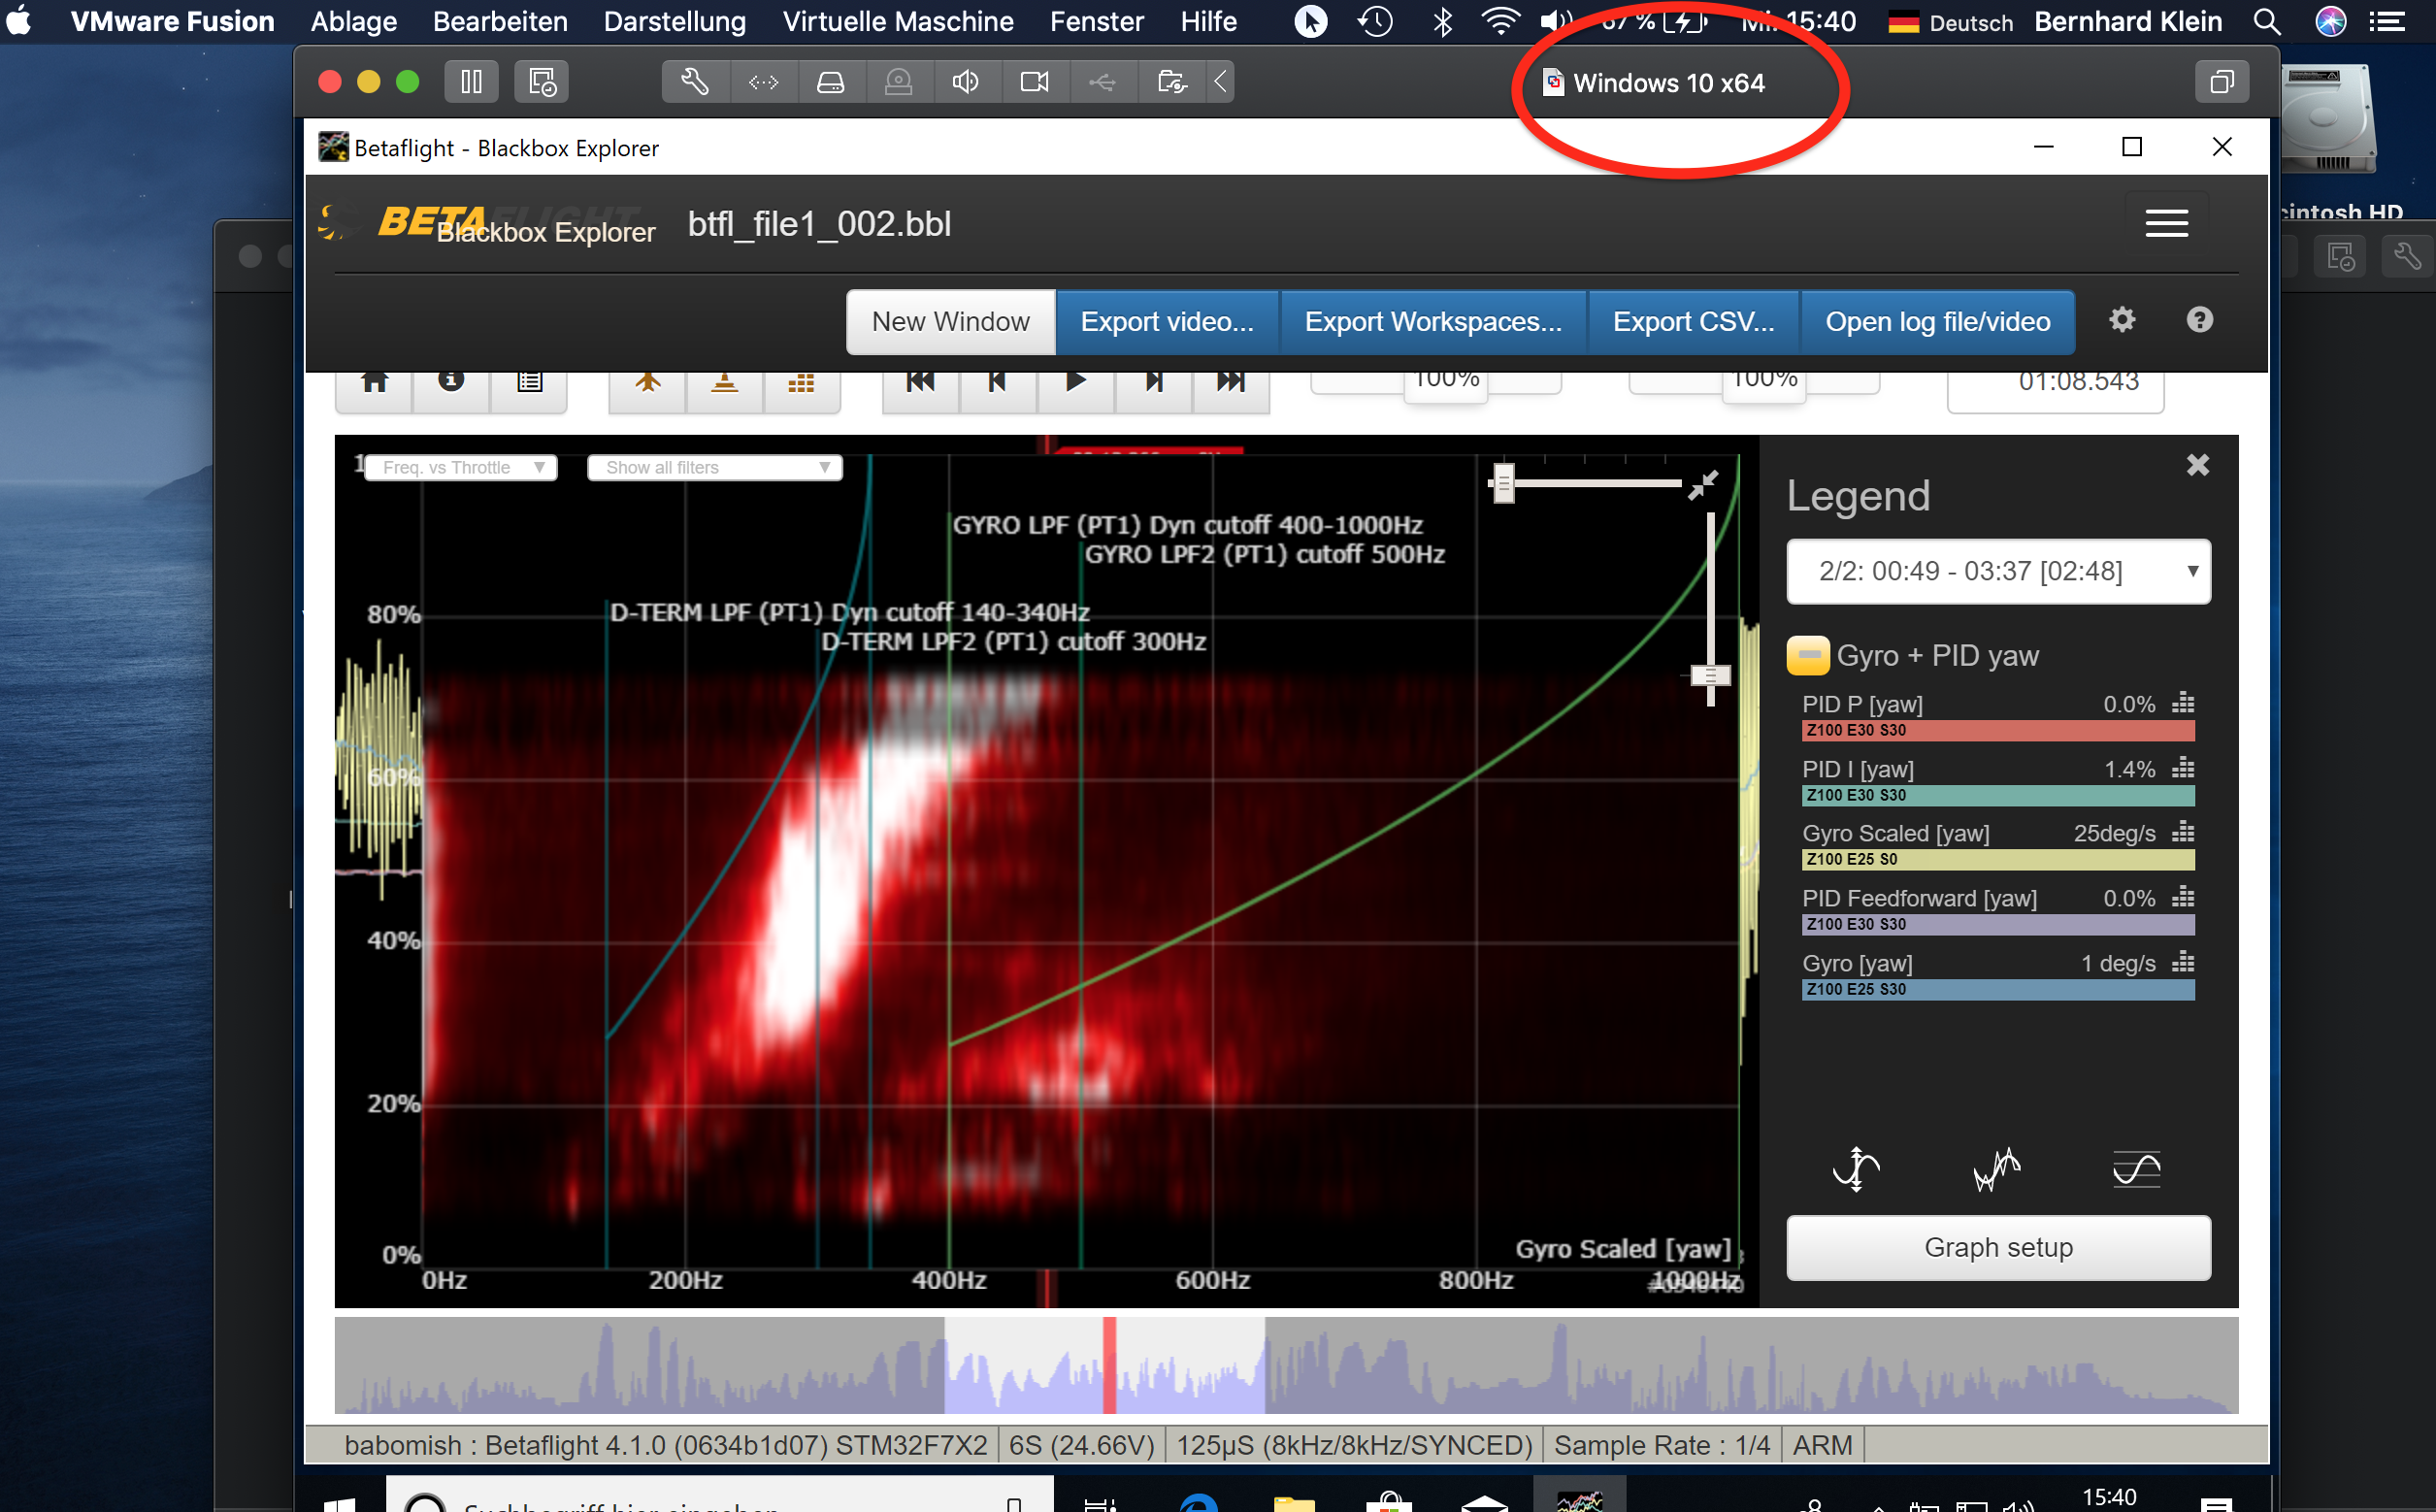
Task: Expand the Show all filters dropdown
Action: (714, 467)
